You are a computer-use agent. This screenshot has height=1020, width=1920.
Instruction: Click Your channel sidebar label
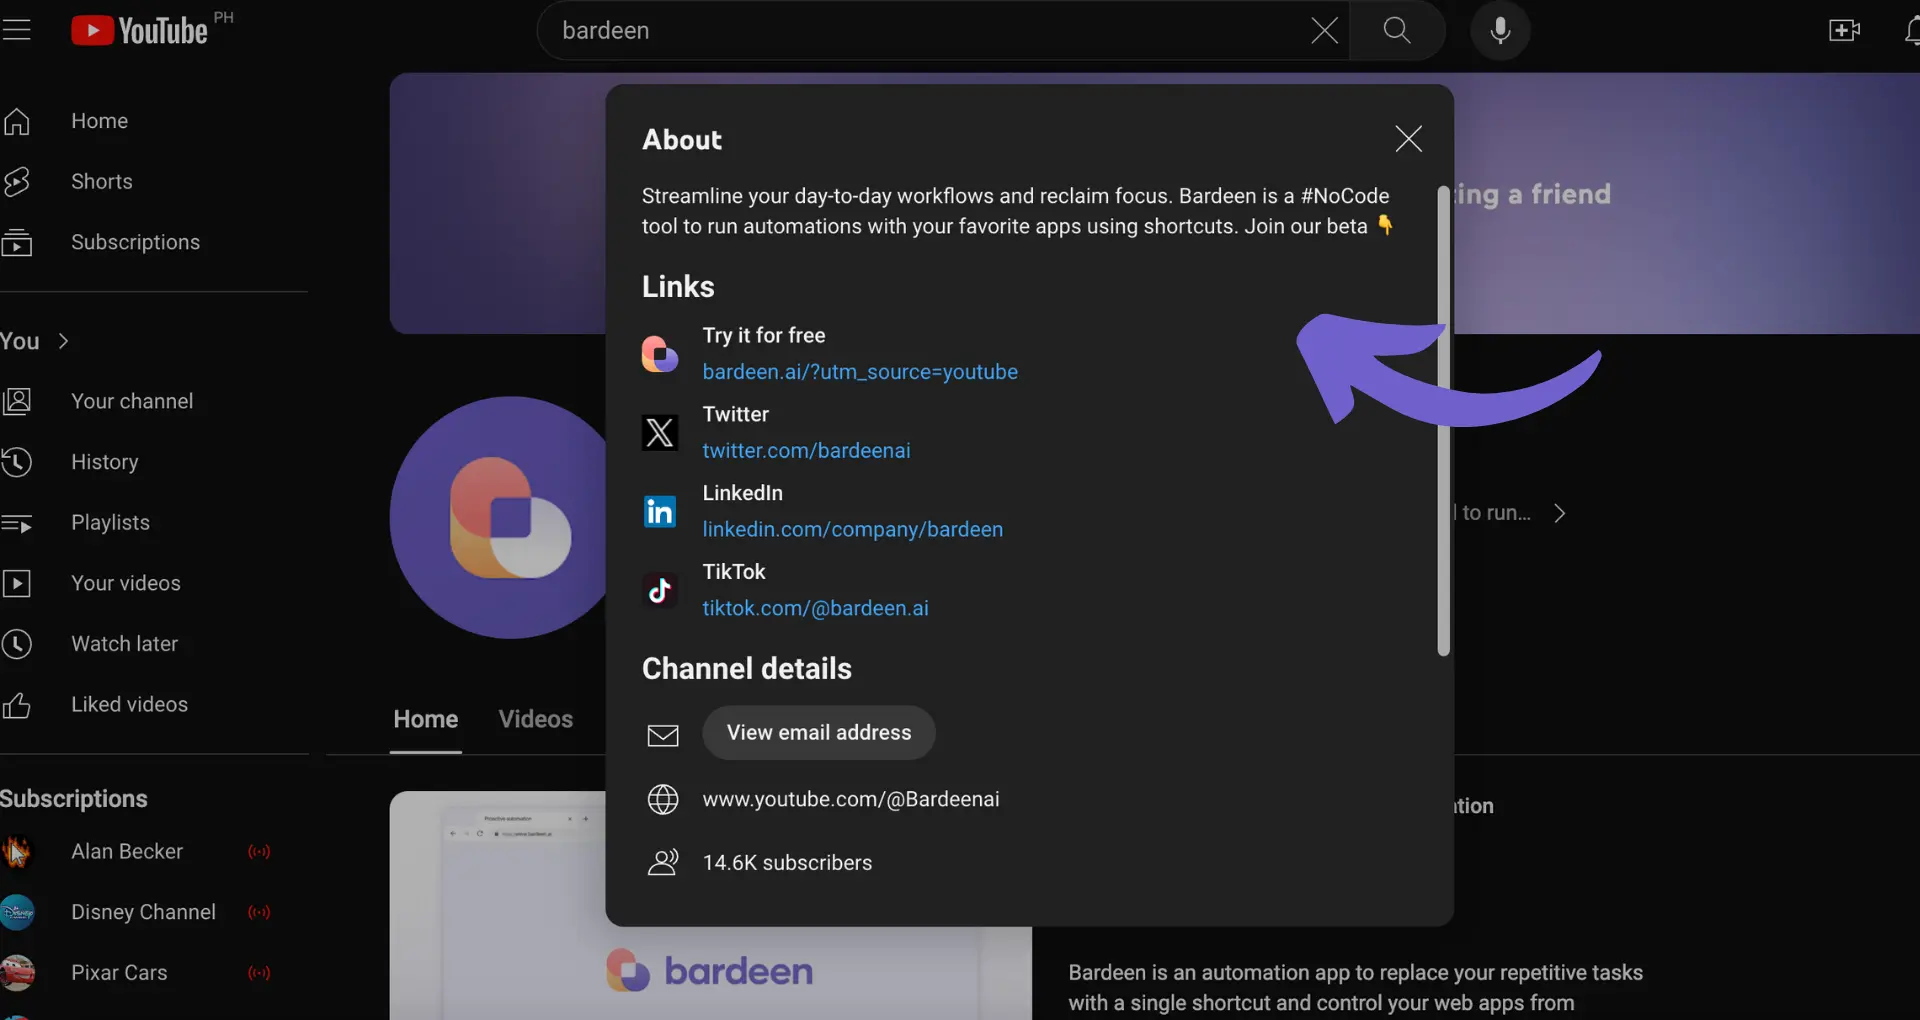click(132, 401)
